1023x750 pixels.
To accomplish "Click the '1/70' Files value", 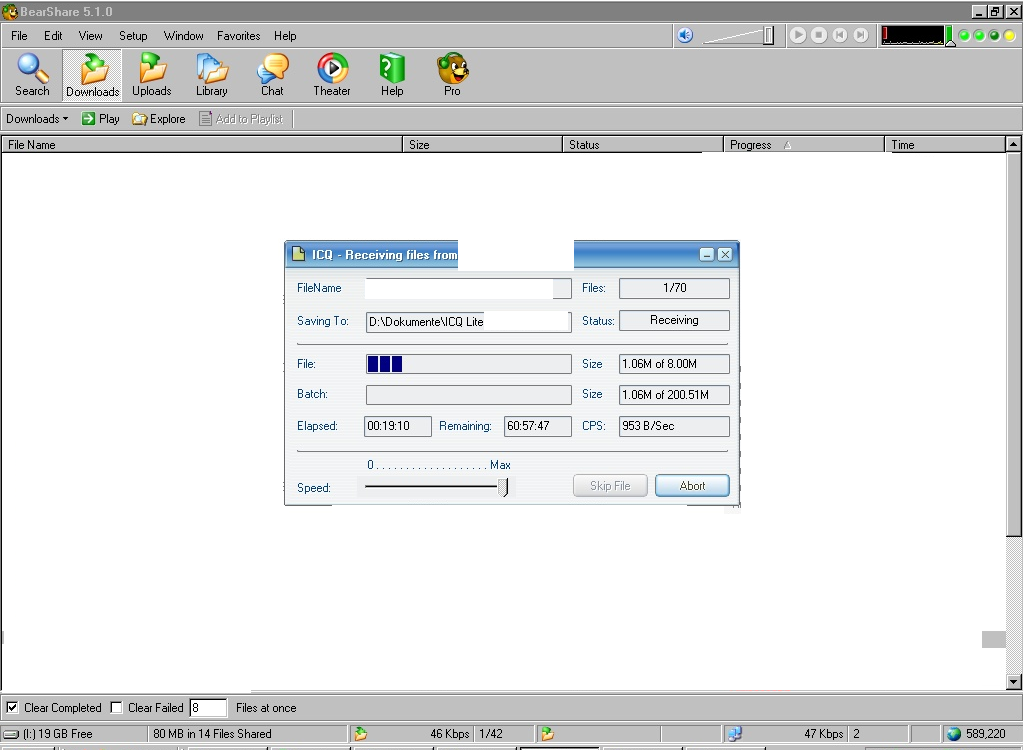I will click(675, 288).
